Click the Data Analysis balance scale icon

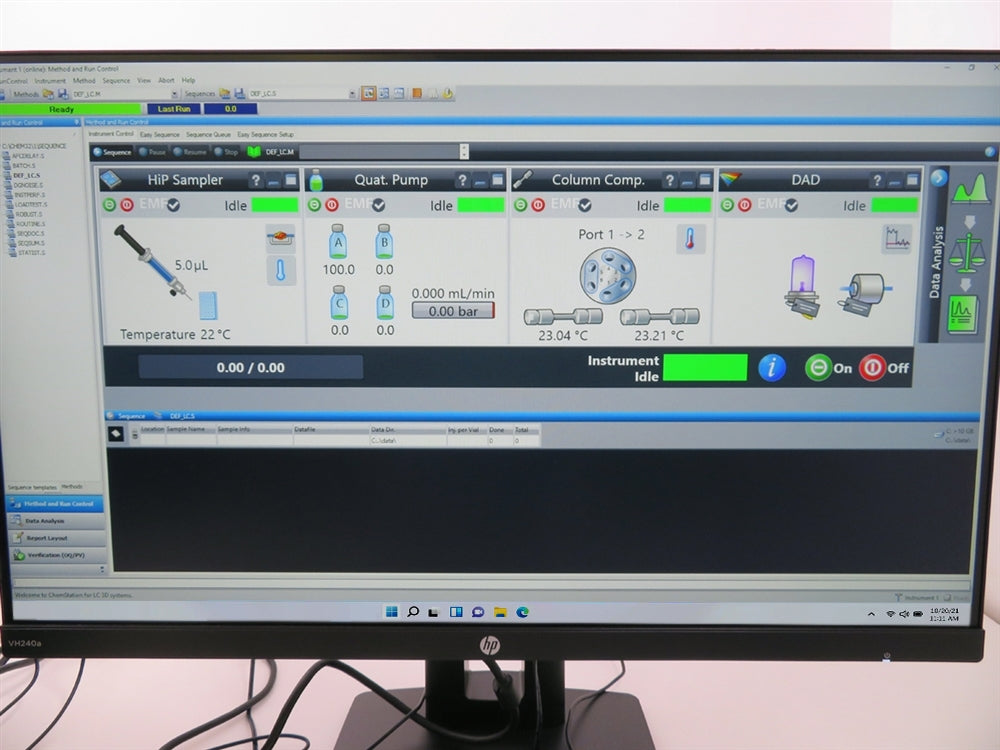pyautogui.click(x=966, y=254)
